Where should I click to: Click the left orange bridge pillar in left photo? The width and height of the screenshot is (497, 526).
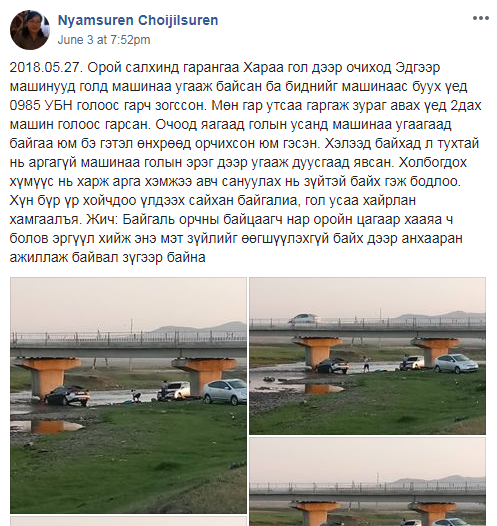coord(47,377)
